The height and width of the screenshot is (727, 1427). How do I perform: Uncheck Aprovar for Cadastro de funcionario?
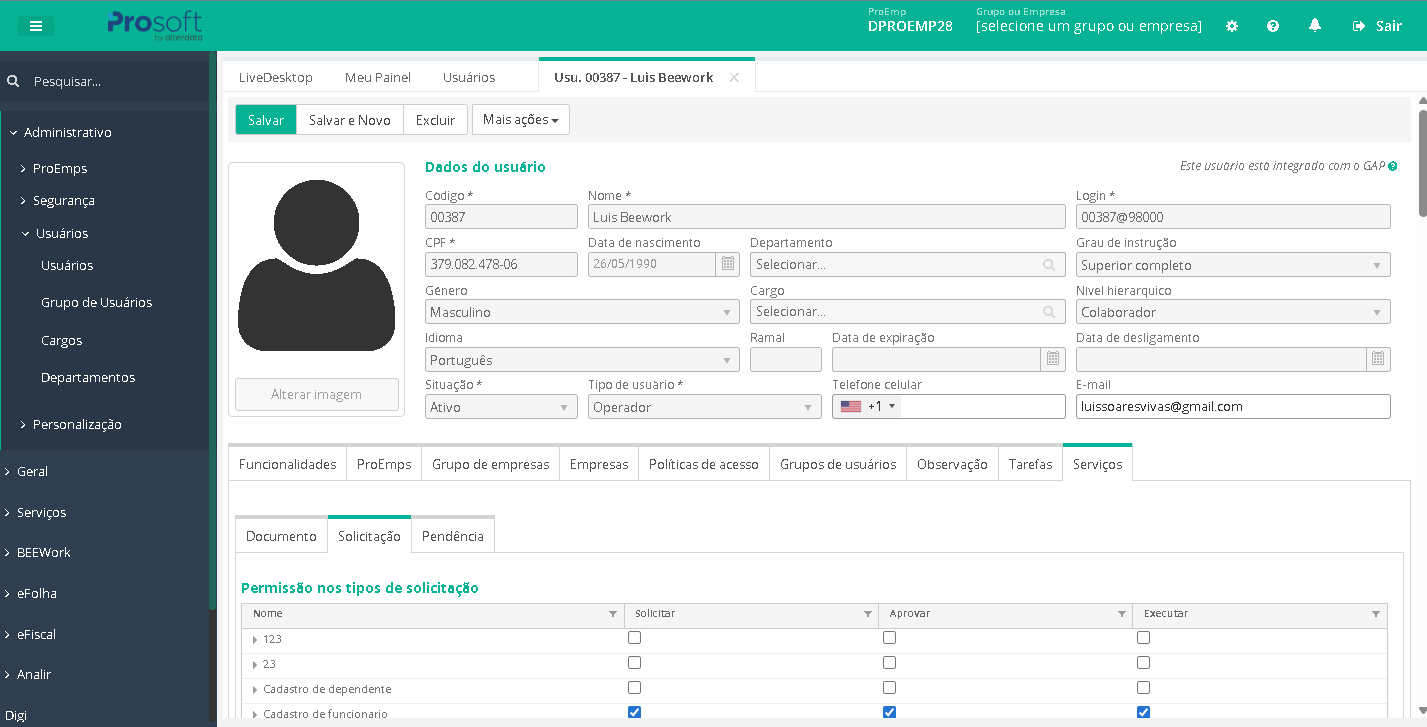tap(889, 712)
